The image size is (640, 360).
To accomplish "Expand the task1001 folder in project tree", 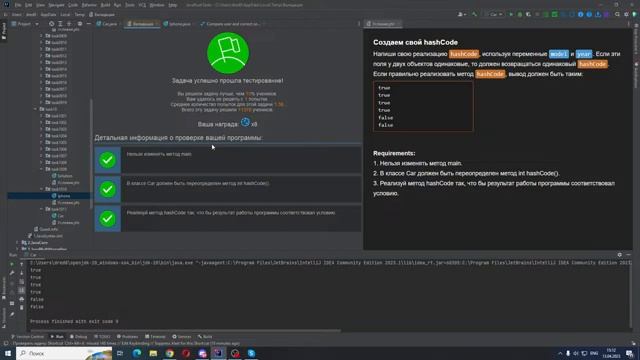I will click(x=42, y=116).
